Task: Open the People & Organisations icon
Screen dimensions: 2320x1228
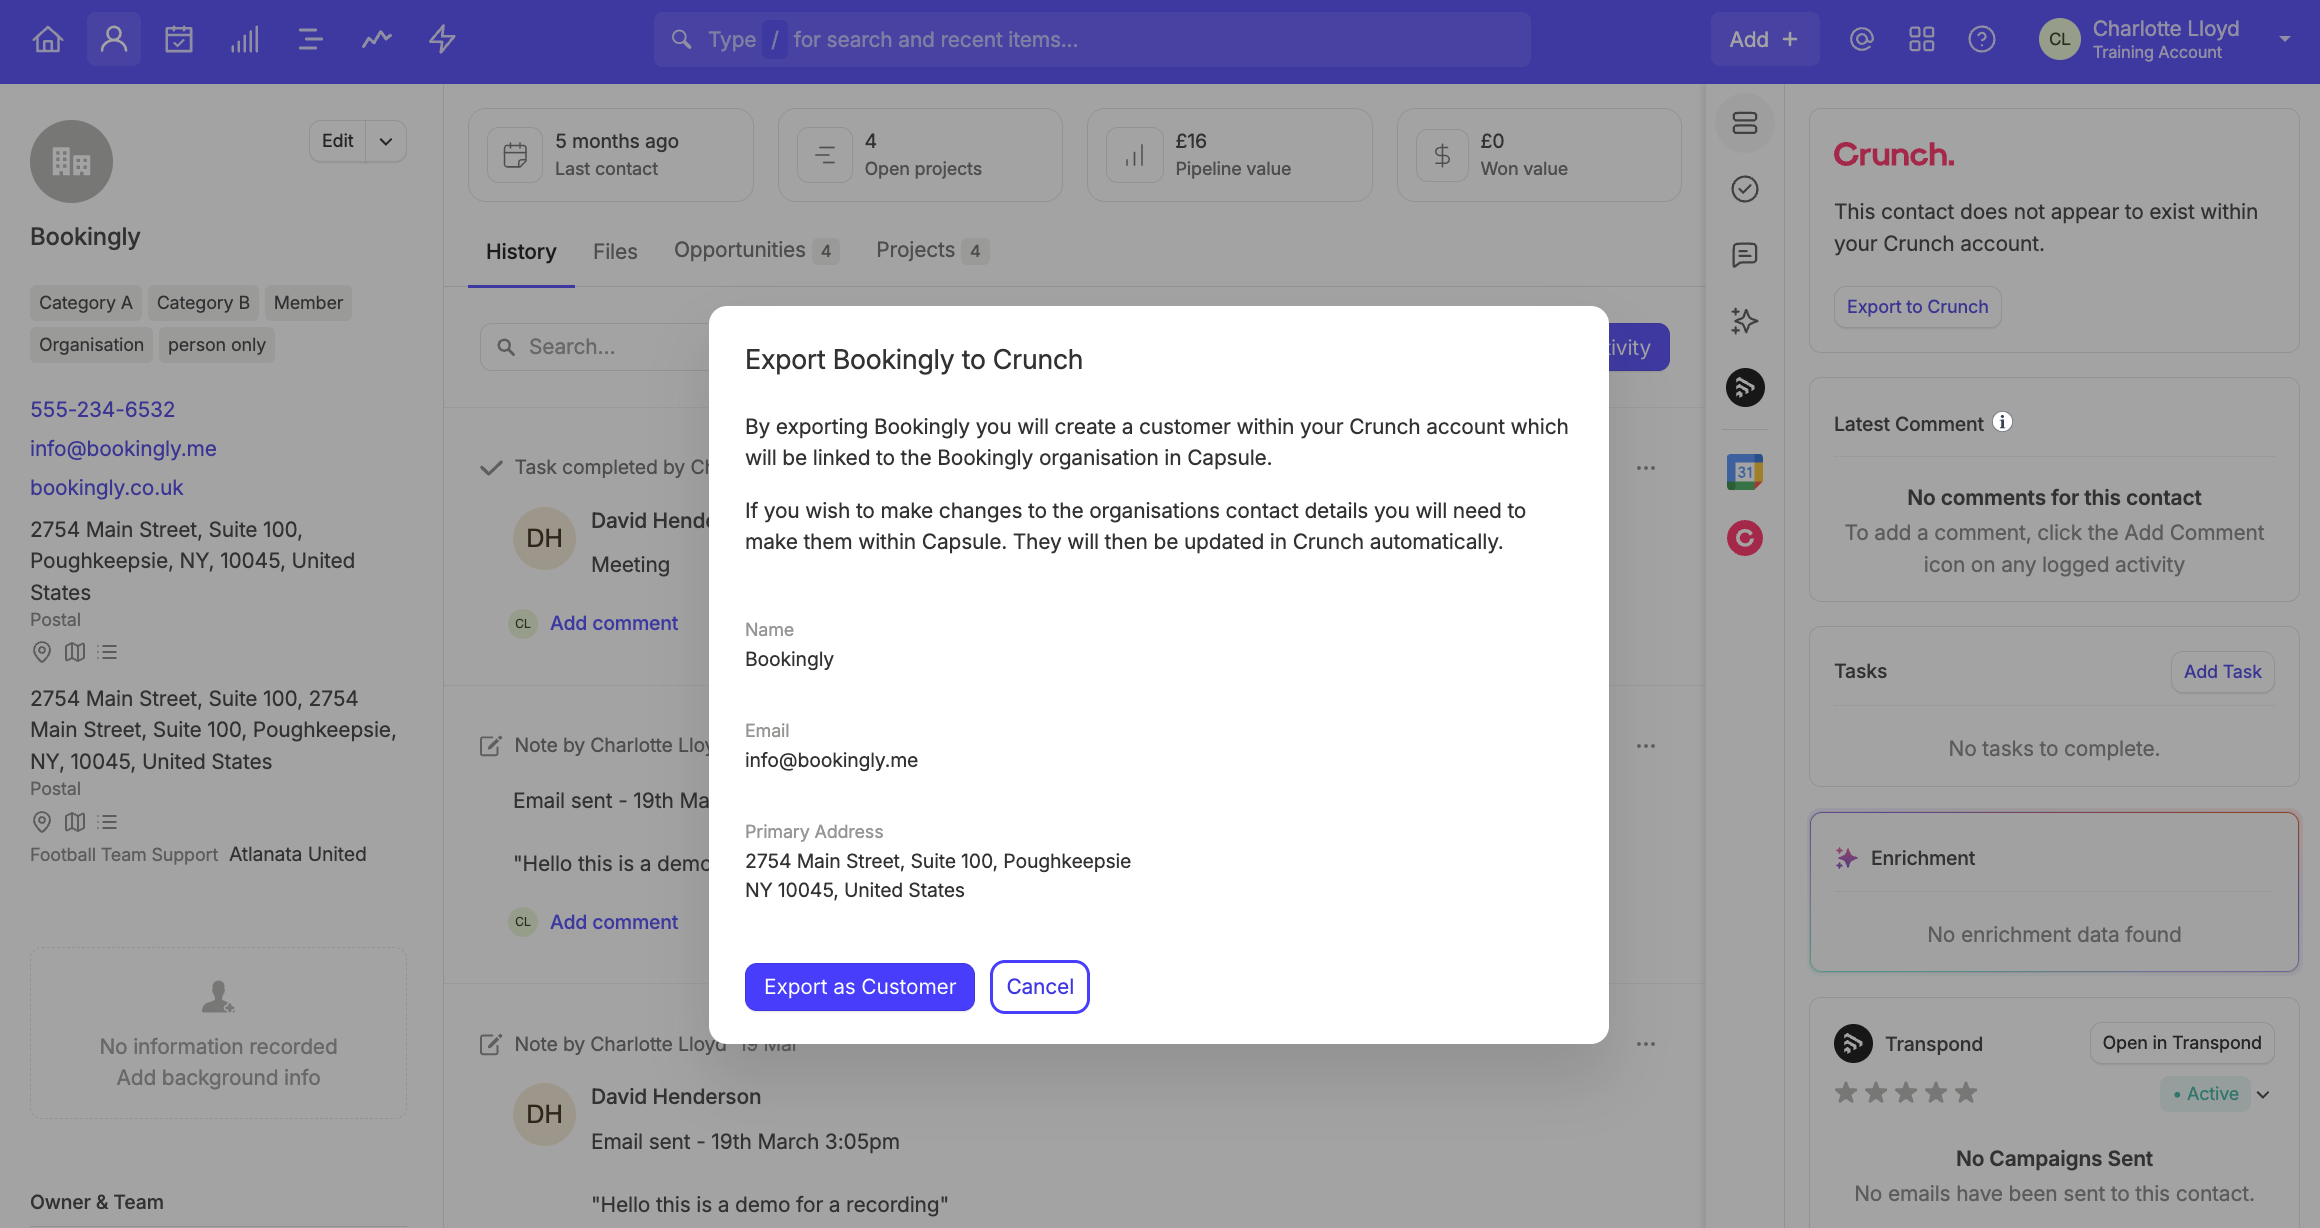Action: (x=114, y=39)
